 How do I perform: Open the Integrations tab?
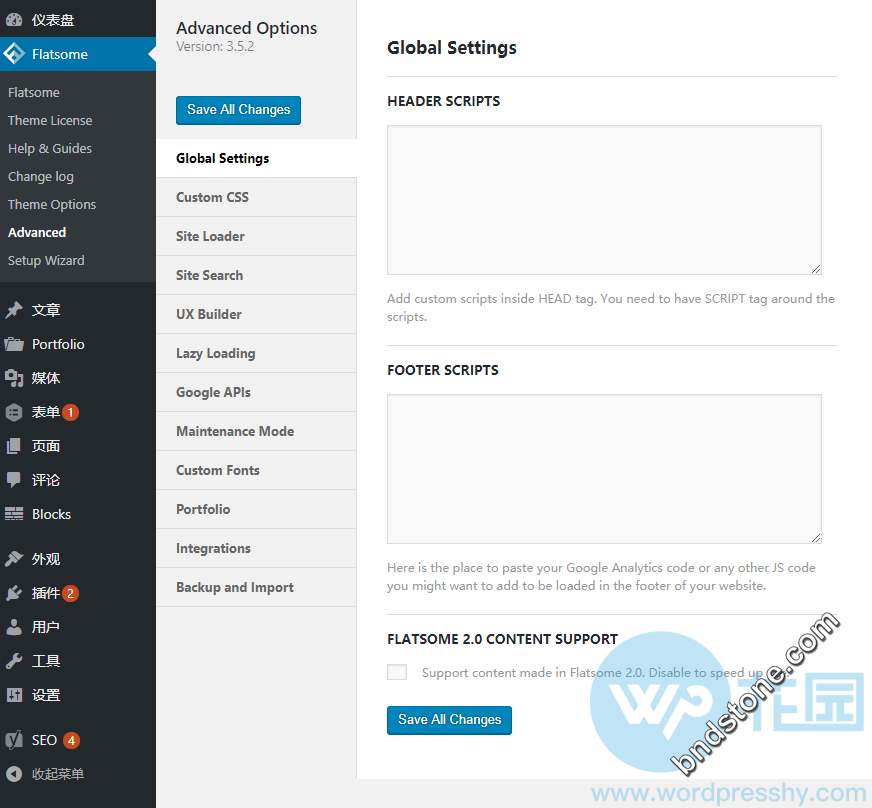click(x=256, y=548)
